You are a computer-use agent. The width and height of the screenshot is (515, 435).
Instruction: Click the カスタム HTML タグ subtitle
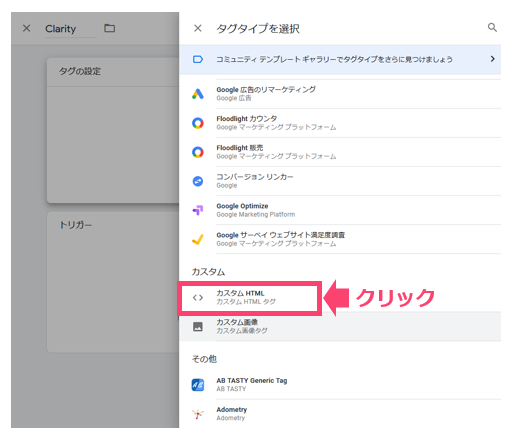coord(246,302)
